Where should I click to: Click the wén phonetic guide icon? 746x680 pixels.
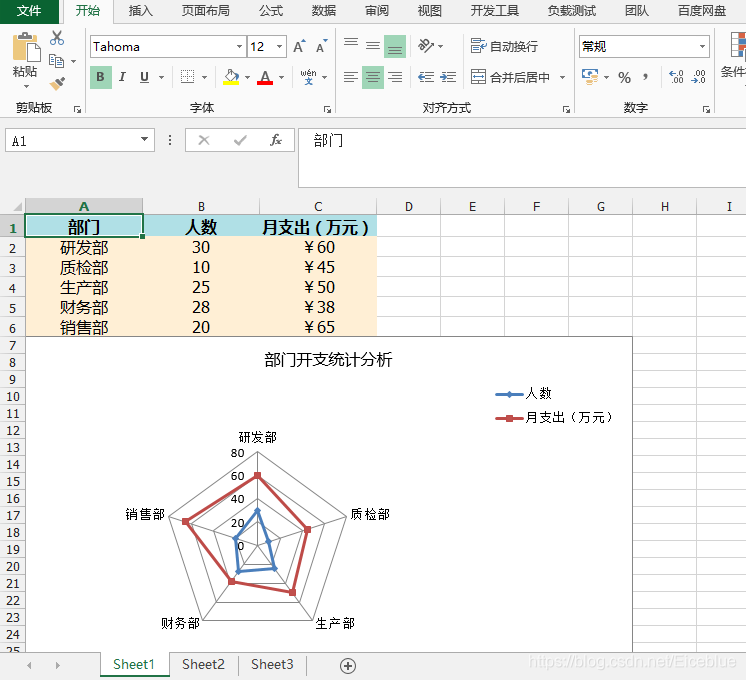tap(308, 77)
